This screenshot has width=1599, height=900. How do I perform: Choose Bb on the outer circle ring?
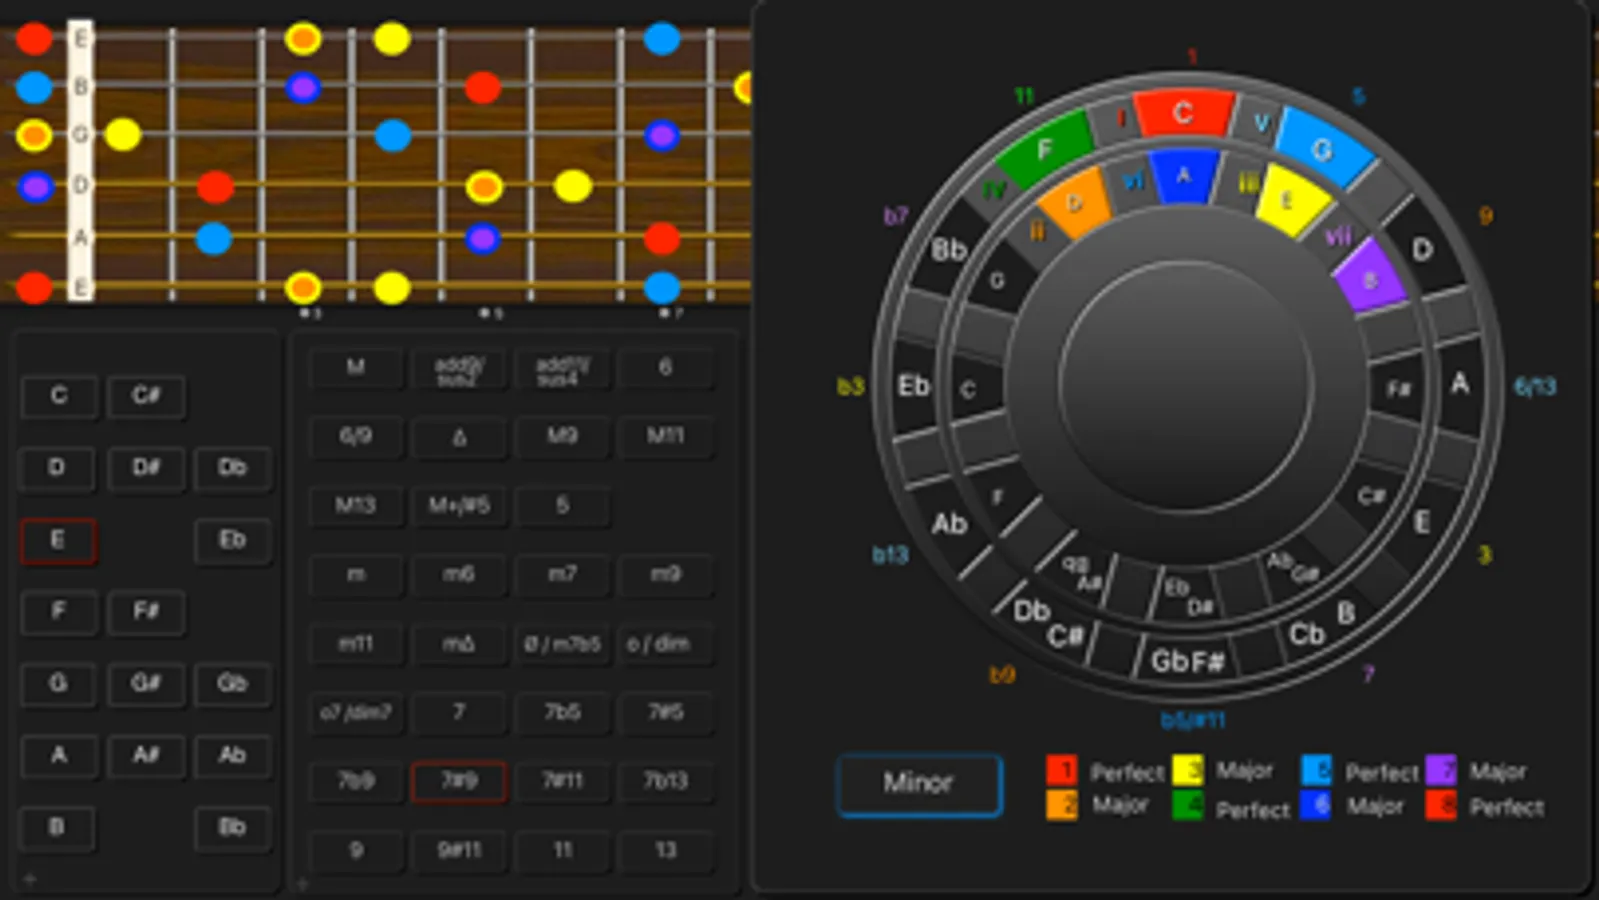(949, 250)
